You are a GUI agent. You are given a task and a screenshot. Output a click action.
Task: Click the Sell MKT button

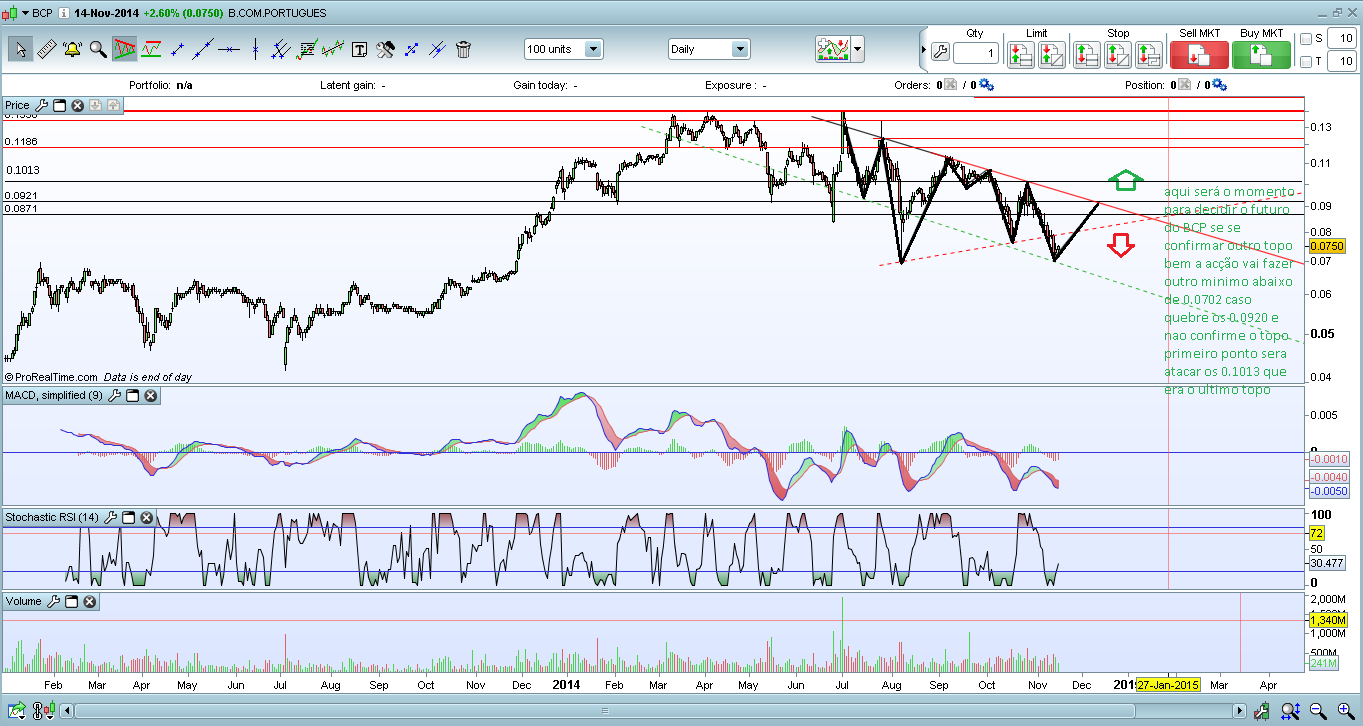(1200, 54)
